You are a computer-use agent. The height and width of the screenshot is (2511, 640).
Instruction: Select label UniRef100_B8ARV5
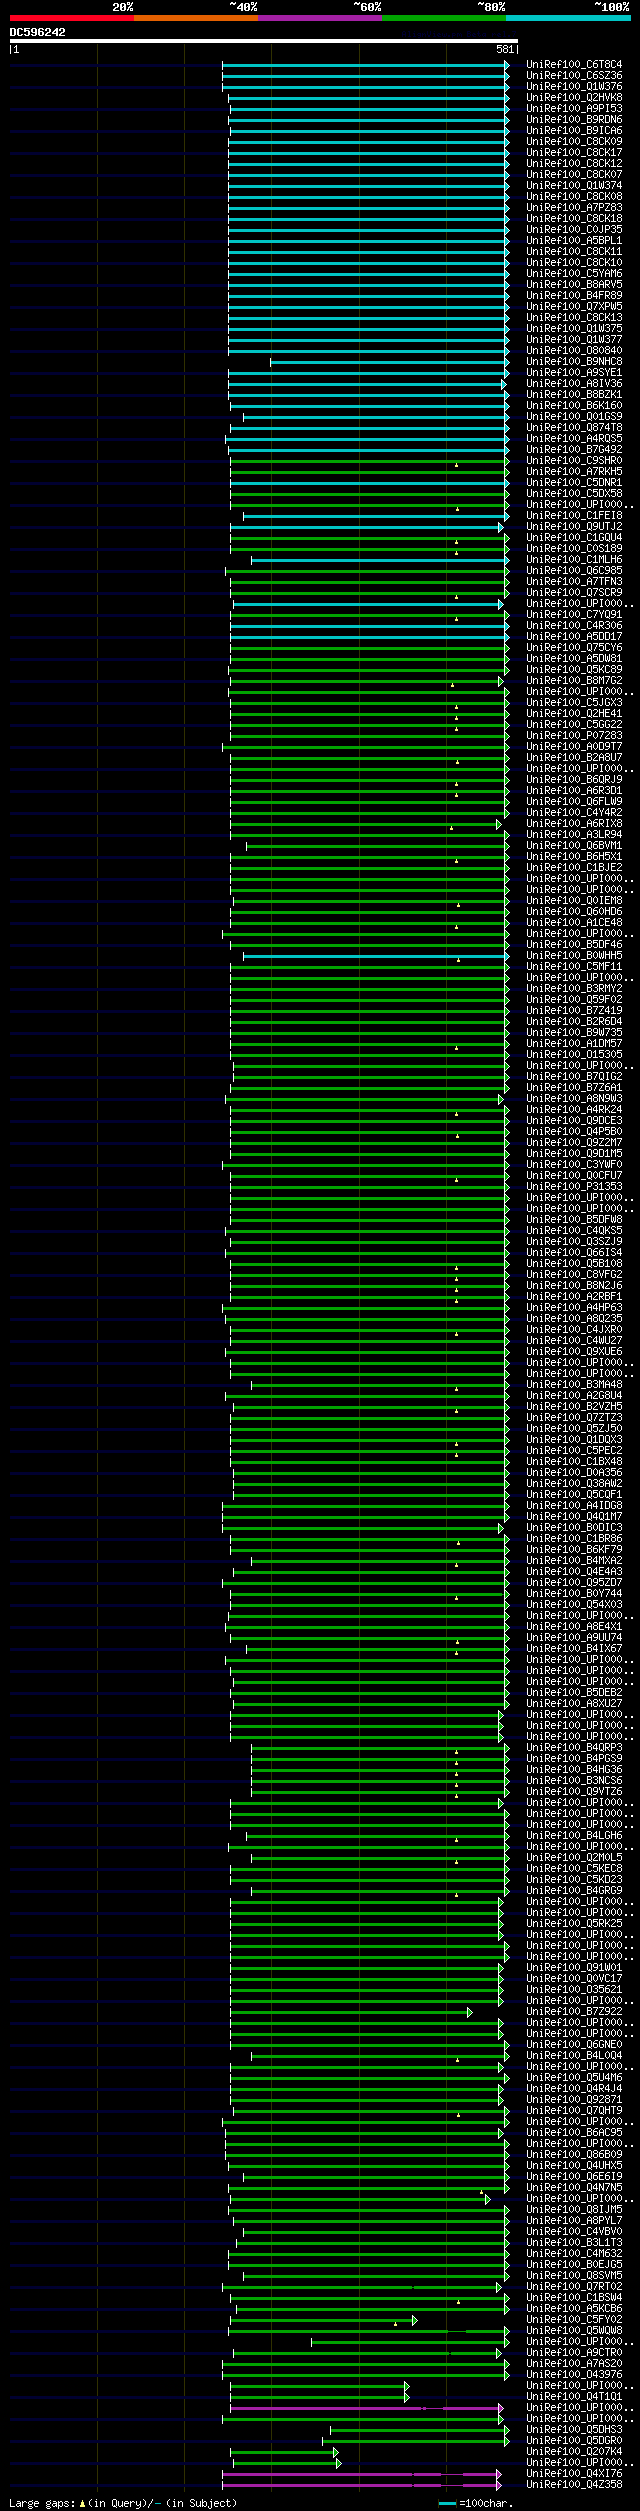574,284
